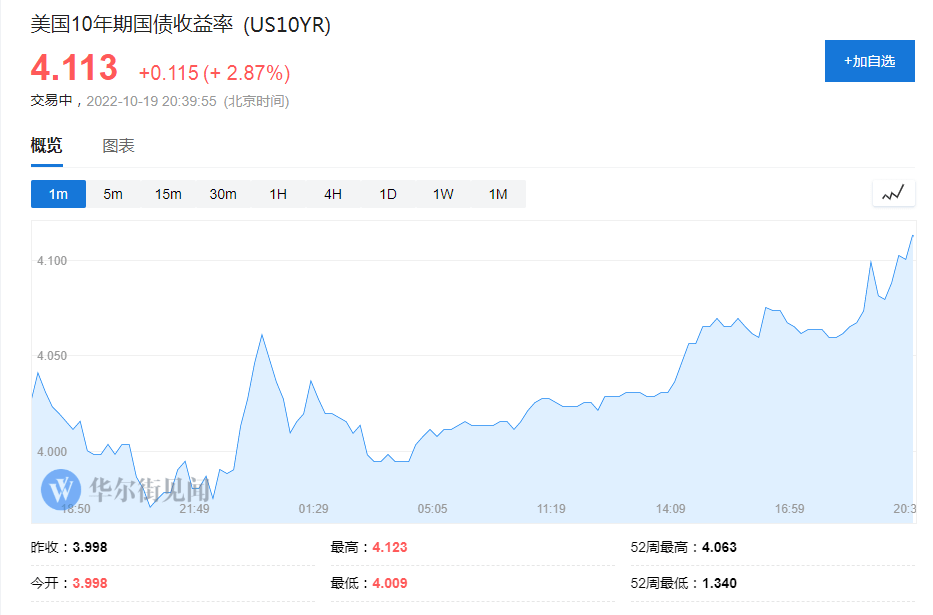Switch to the 1M interval
This screenshot has width=933, height=615.
pos(498,194)
